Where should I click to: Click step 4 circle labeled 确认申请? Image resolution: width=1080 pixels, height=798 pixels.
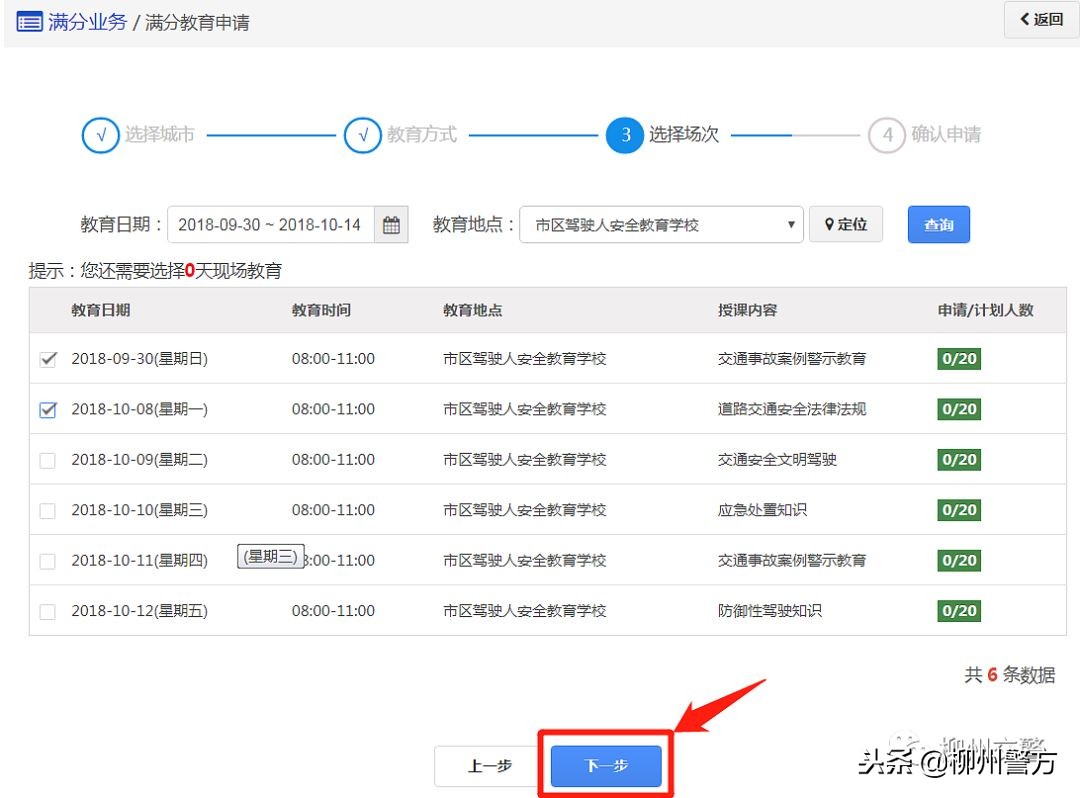click(x=887, y=135)
